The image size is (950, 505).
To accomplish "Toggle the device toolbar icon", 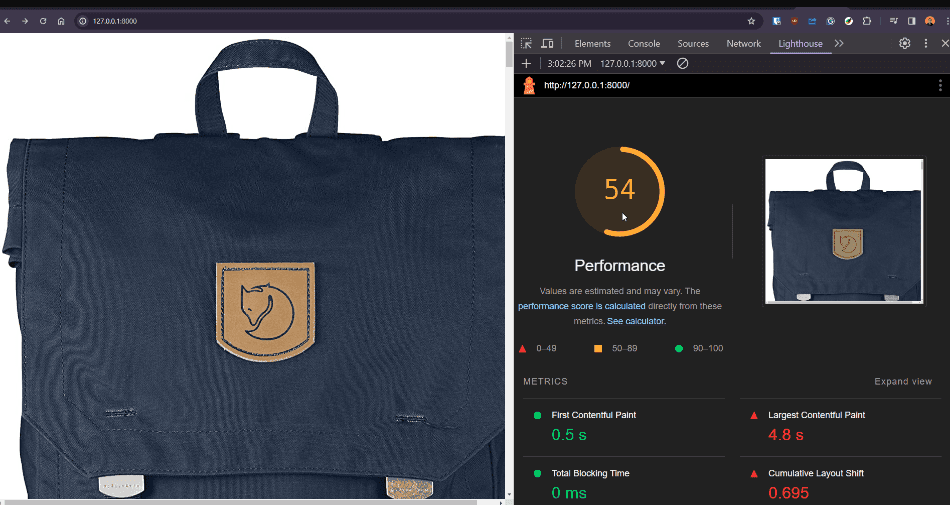I will (547, 44).
